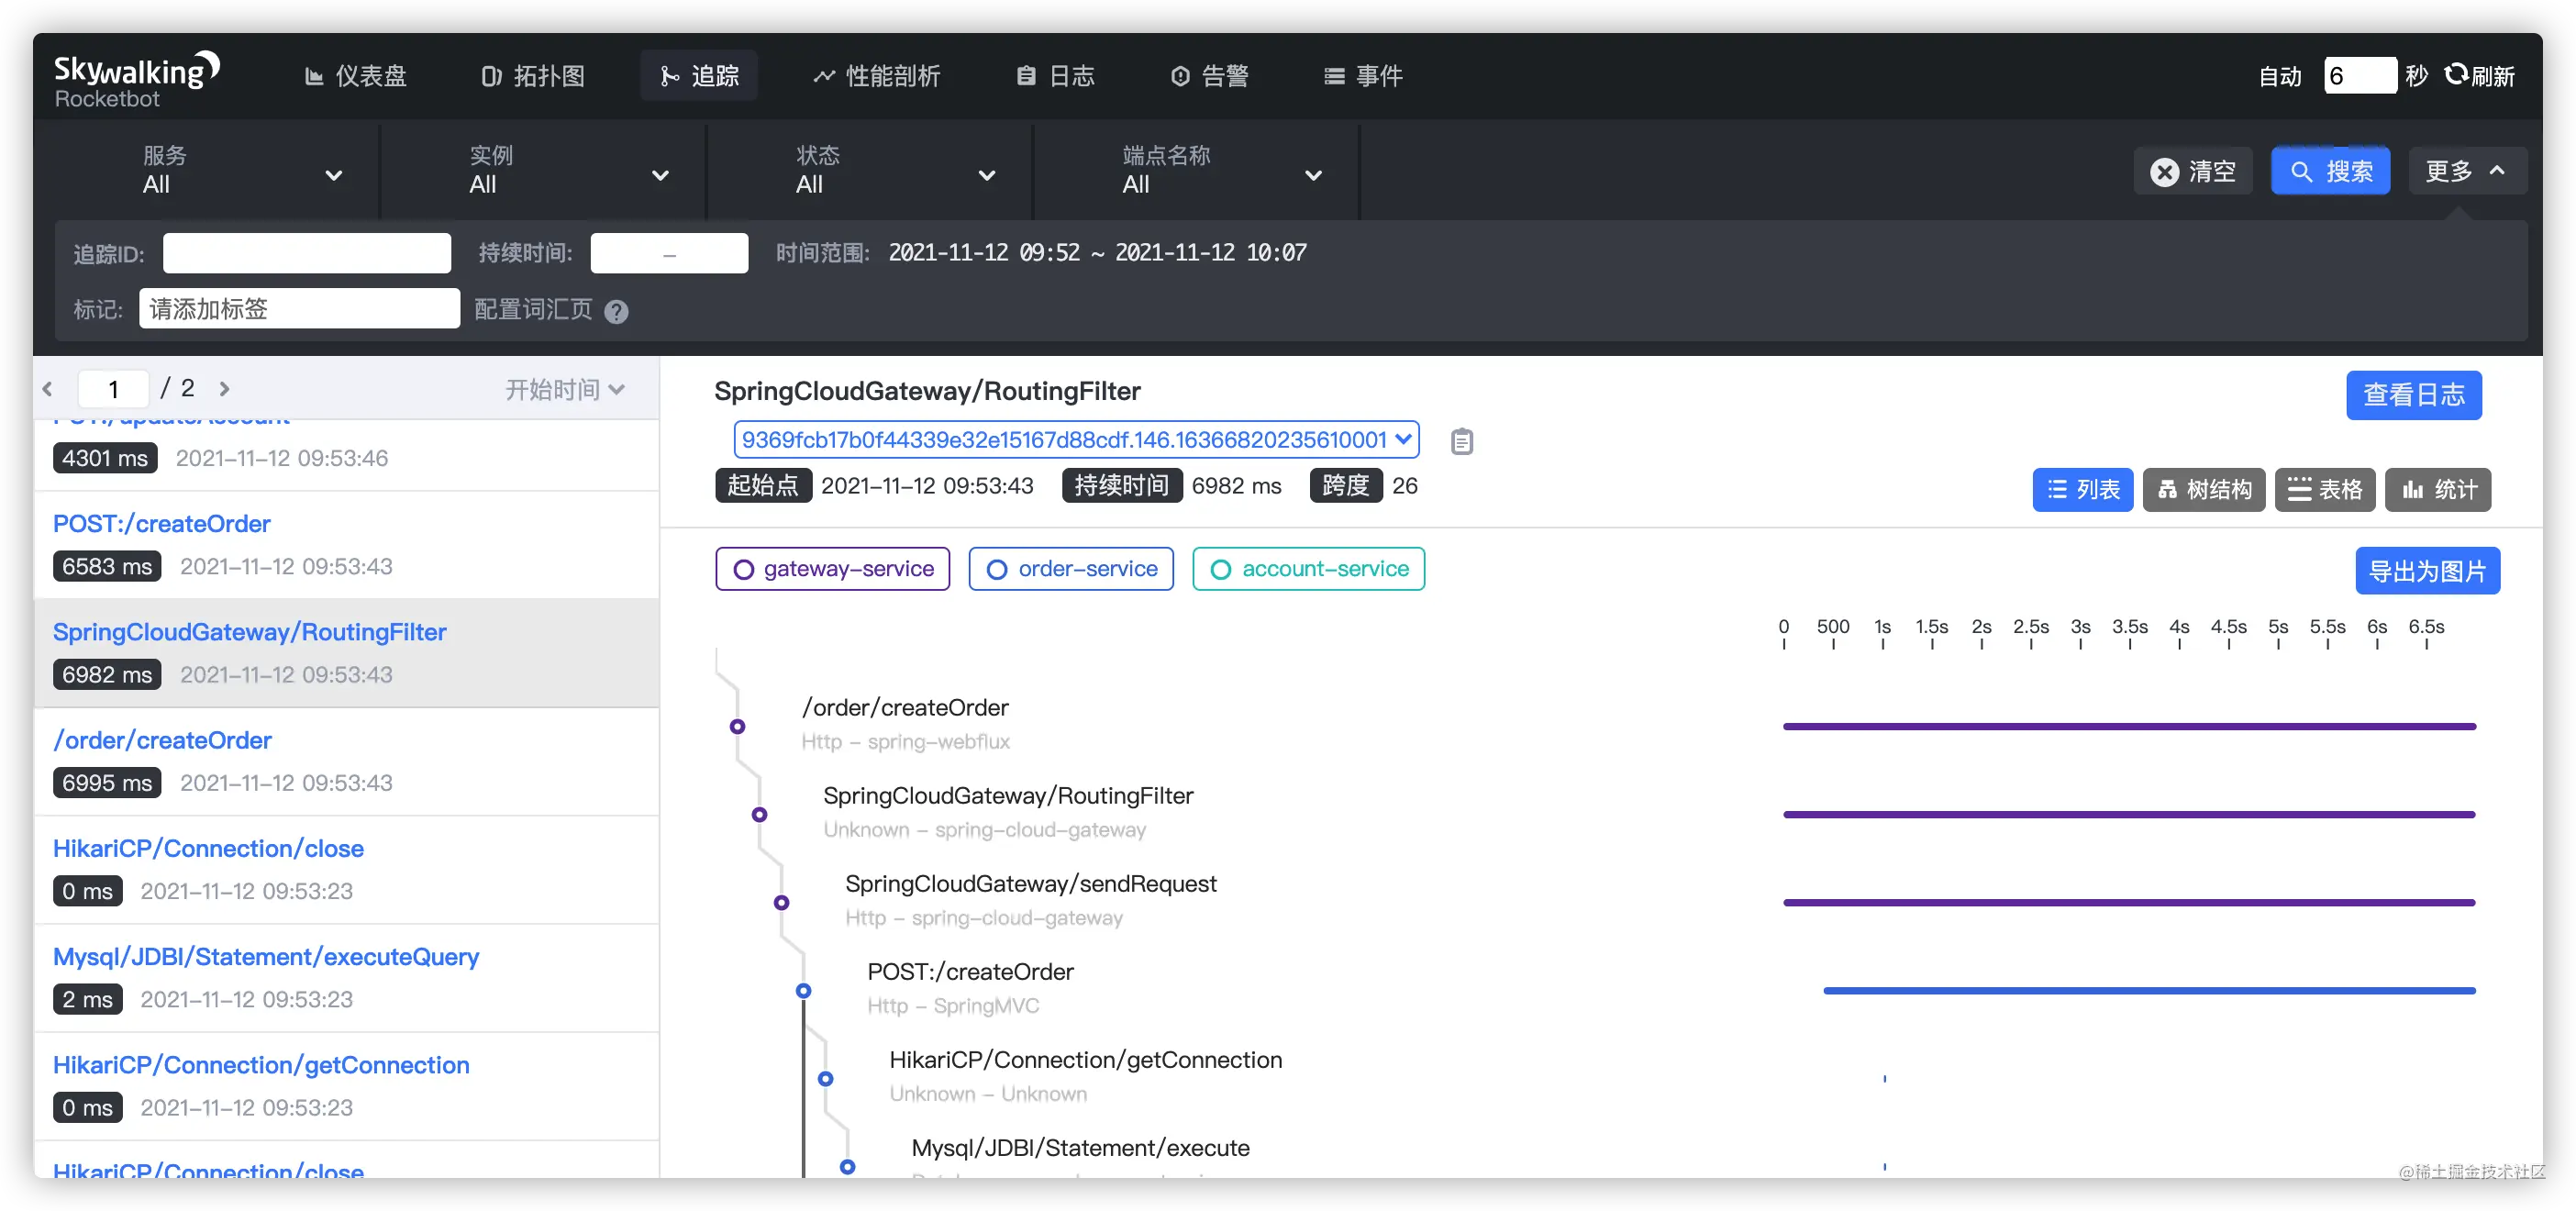Screen dimensions: 2576x1211
Task: Switch to 统计 statistics view
Action: (2437, 490)
